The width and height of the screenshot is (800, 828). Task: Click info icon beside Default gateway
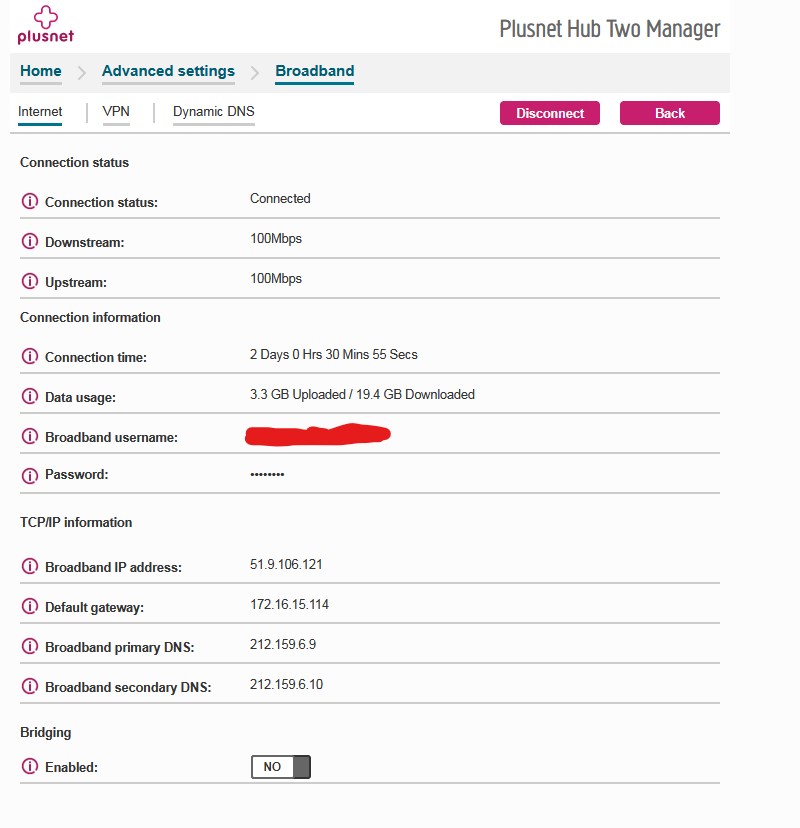click(x=29, y=607)
